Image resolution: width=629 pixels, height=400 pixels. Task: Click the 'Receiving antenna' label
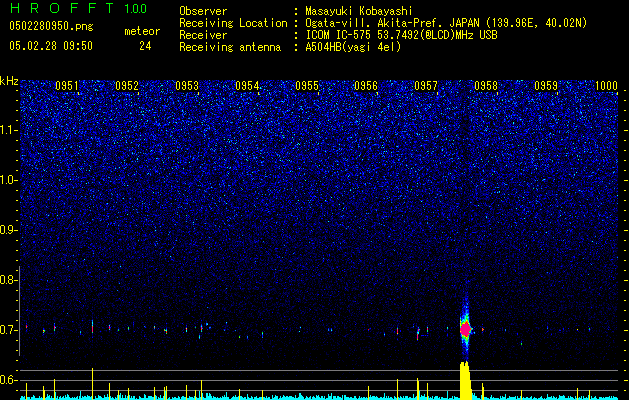[230, 47]
